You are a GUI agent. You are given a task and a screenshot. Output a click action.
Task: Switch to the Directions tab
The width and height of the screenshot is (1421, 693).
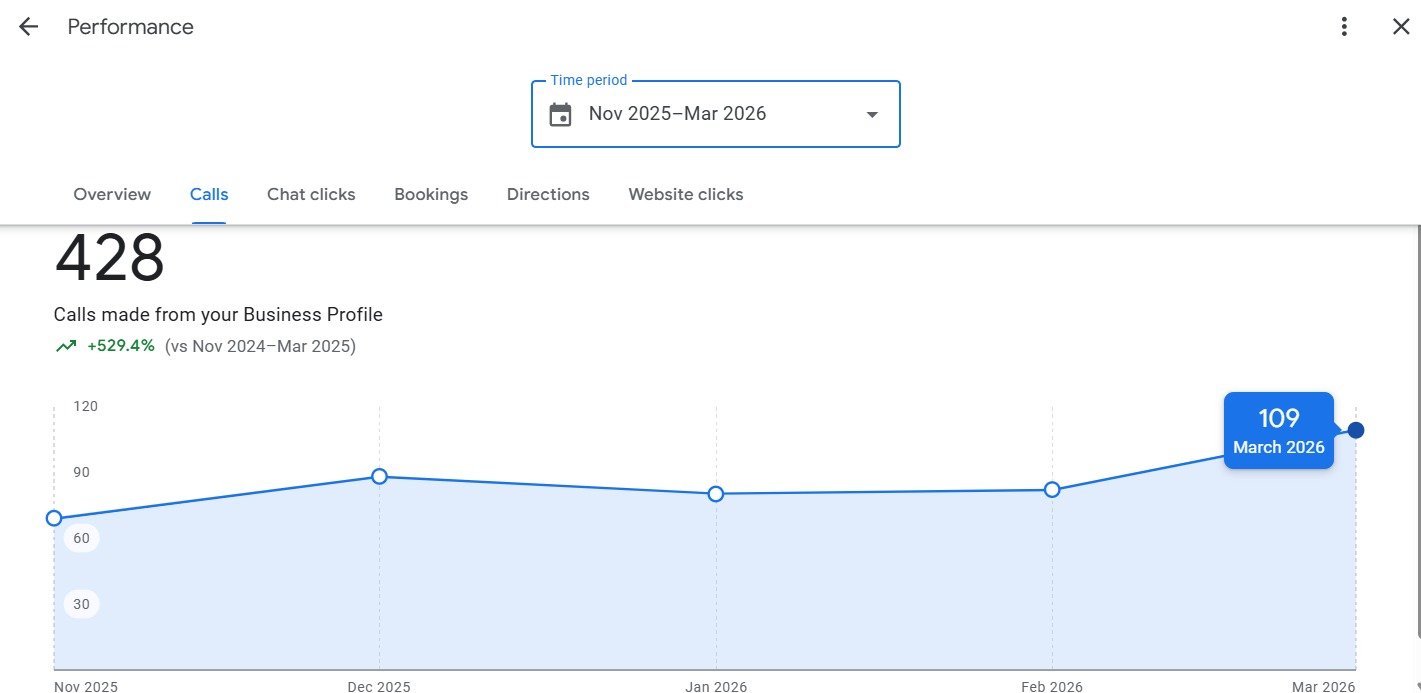(548, 194)
